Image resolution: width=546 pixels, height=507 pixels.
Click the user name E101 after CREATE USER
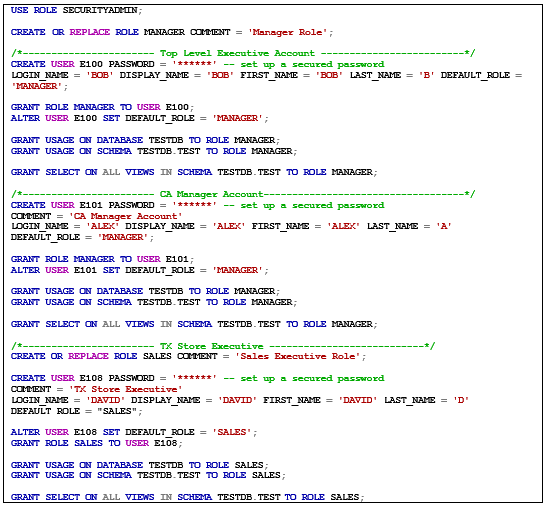pyautogui.click(x=91, y=205)
